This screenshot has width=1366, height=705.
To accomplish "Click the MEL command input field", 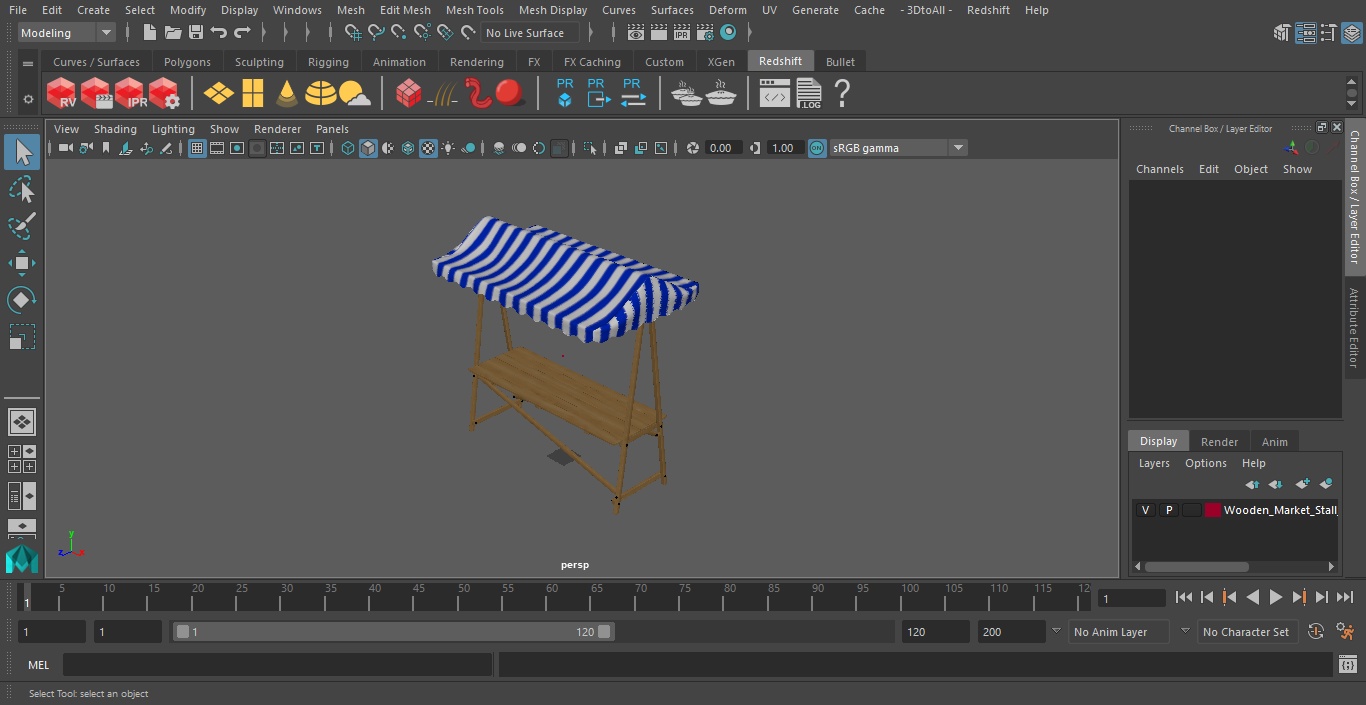I will (x=277, y=665).
